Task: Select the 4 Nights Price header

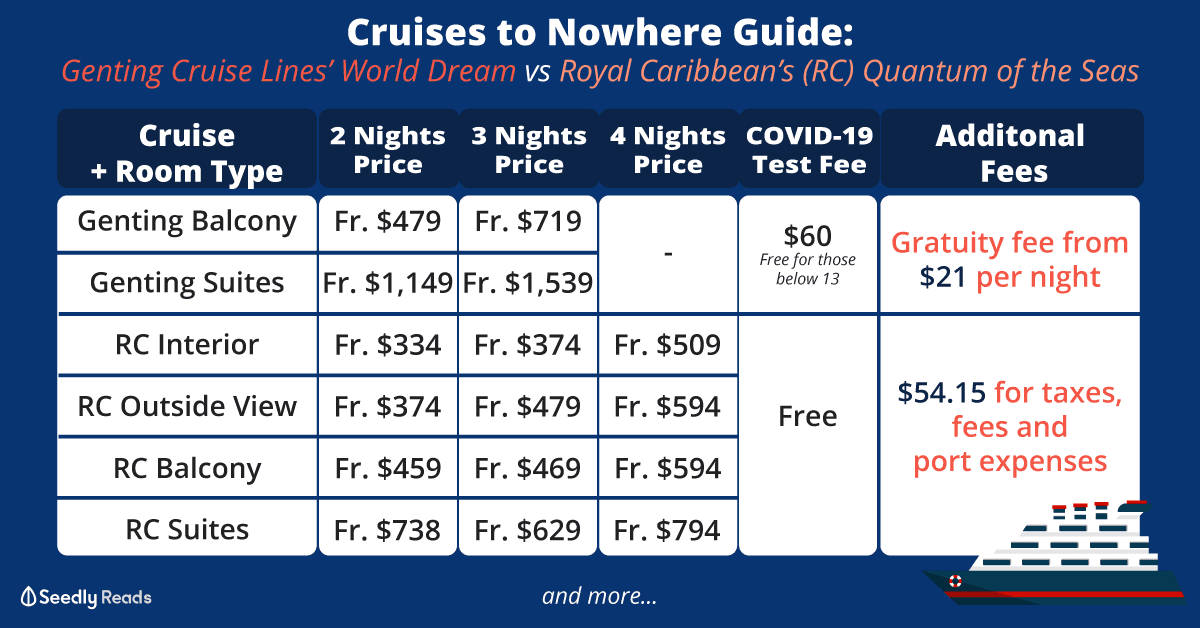Action: (668, 150)
